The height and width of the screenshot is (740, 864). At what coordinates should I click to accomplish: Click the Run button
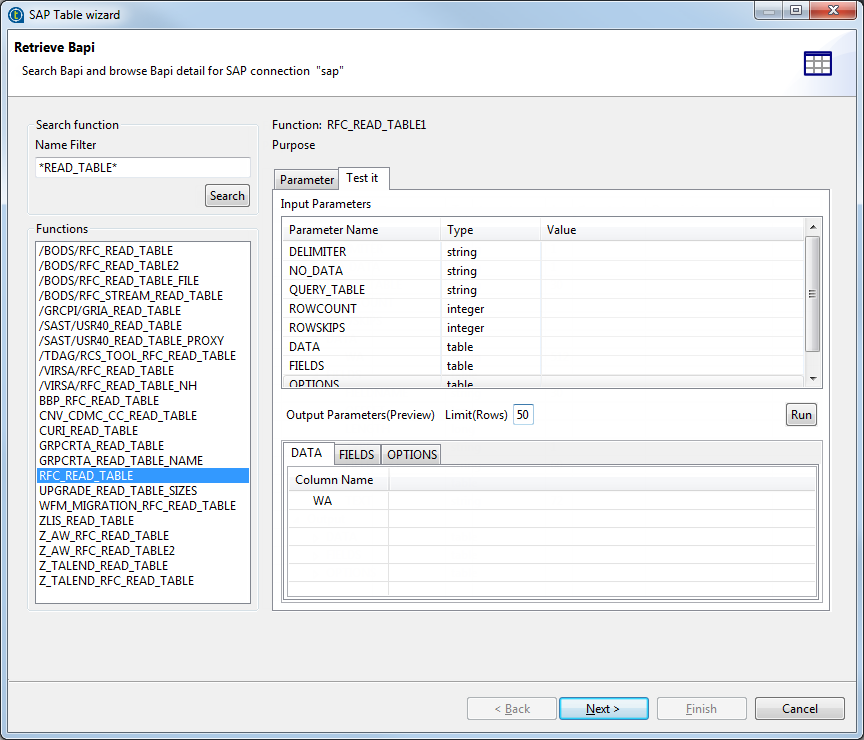[801, 415]
